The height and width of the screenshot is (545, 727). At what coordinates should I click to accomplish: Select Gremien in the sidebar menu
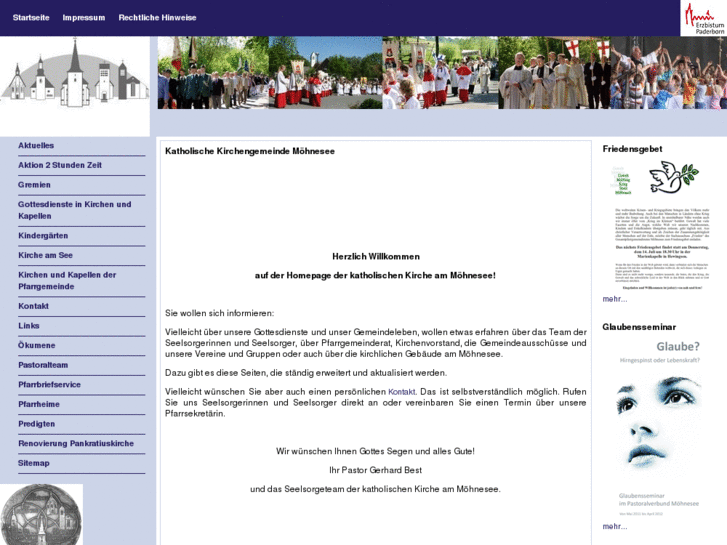[x=34, y=185]
